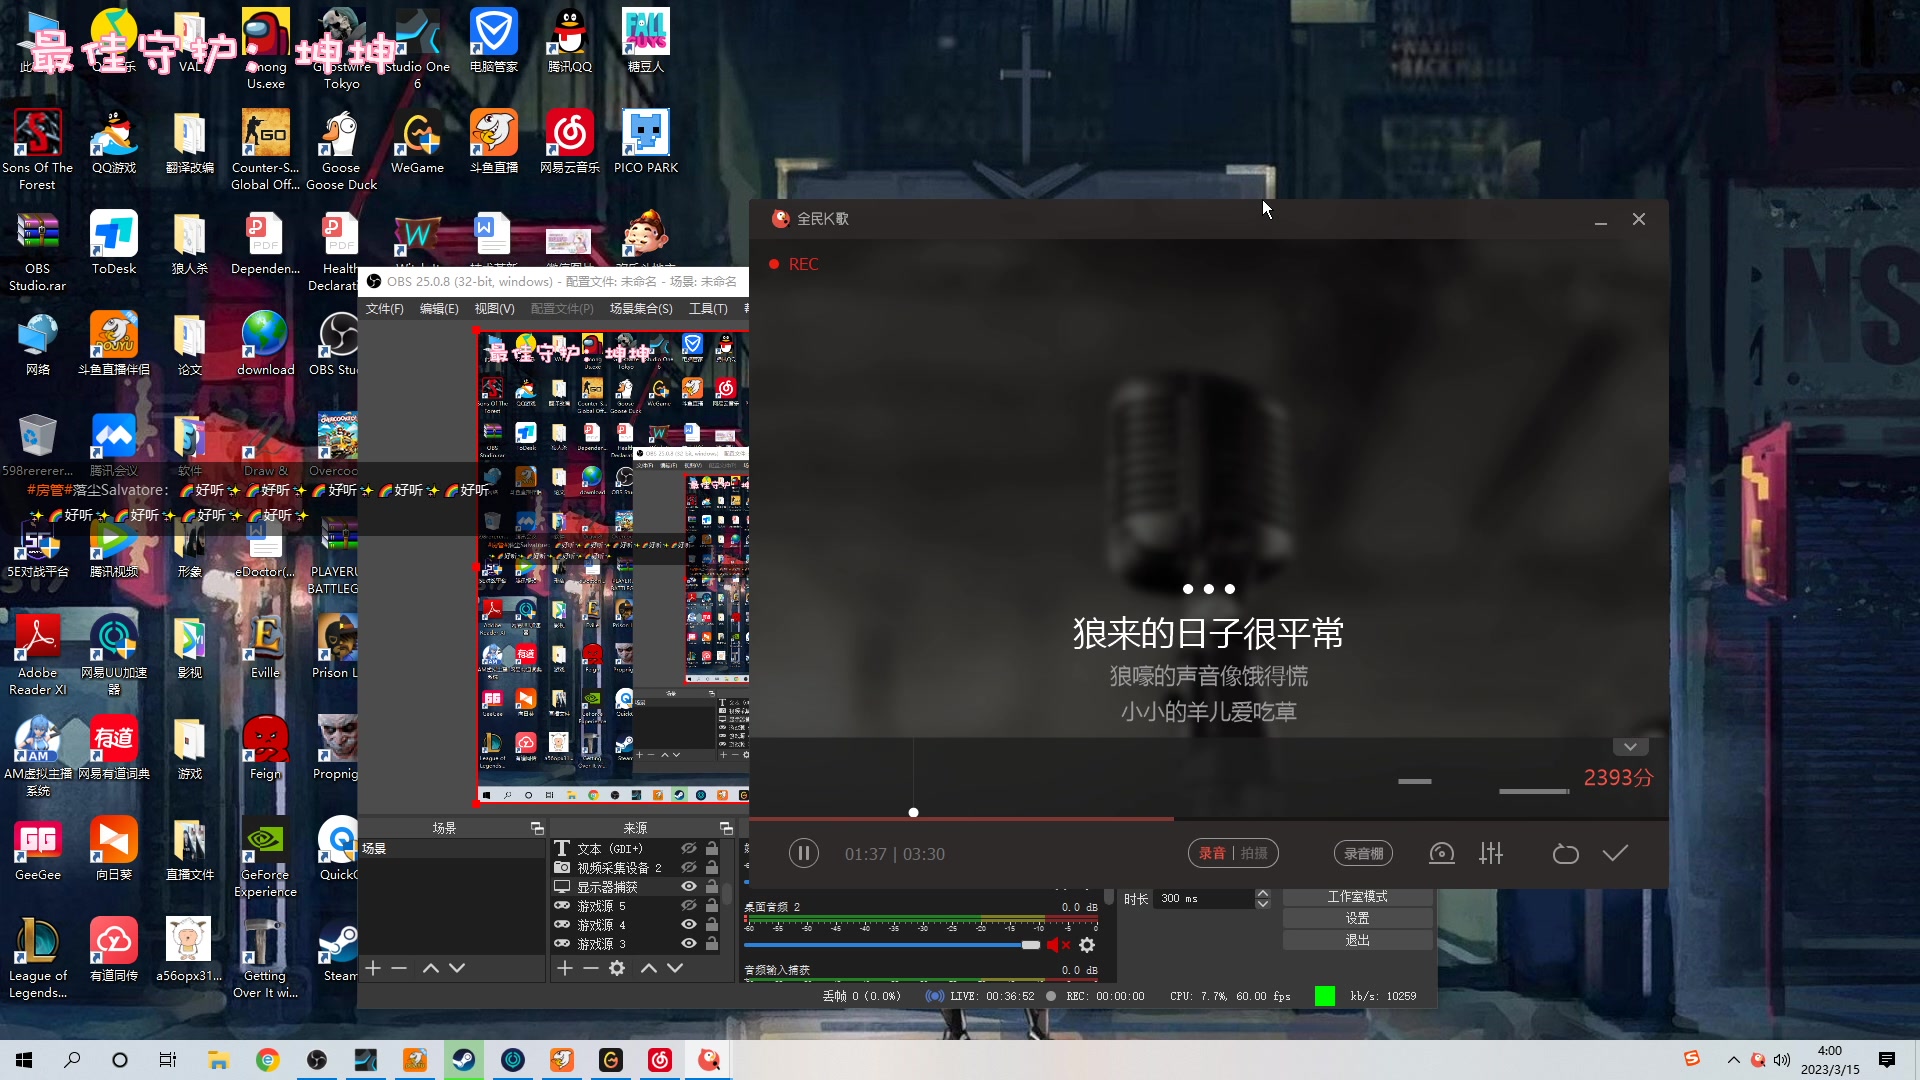This screenshot has width=1920, height=1080.
Task: Show the hidden 视频采集设备 2 source
Action: tap(687, 867)
